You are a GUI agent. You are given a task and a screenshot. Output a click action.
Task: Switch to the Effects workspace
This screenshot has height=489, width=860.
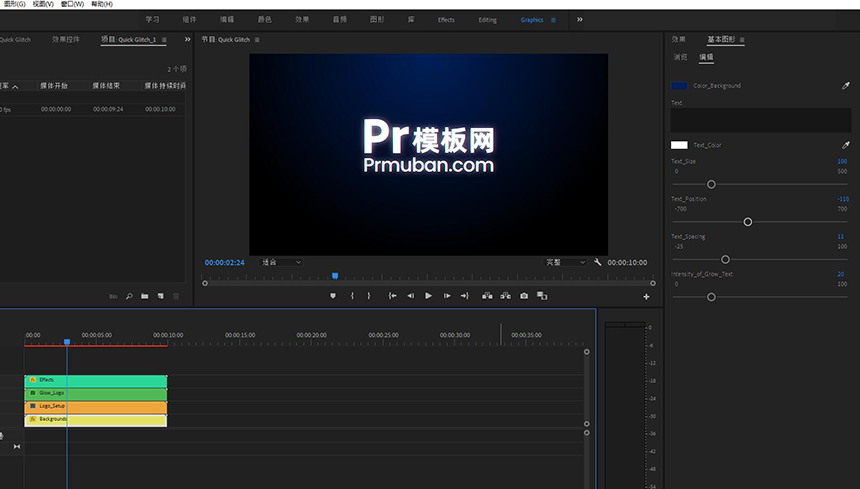(446, 20)
